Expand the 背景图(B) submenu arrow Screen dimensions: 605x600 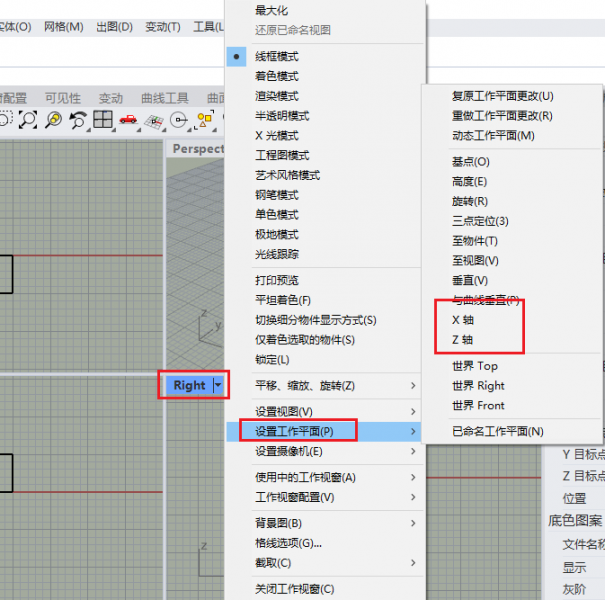coord(413,523)
